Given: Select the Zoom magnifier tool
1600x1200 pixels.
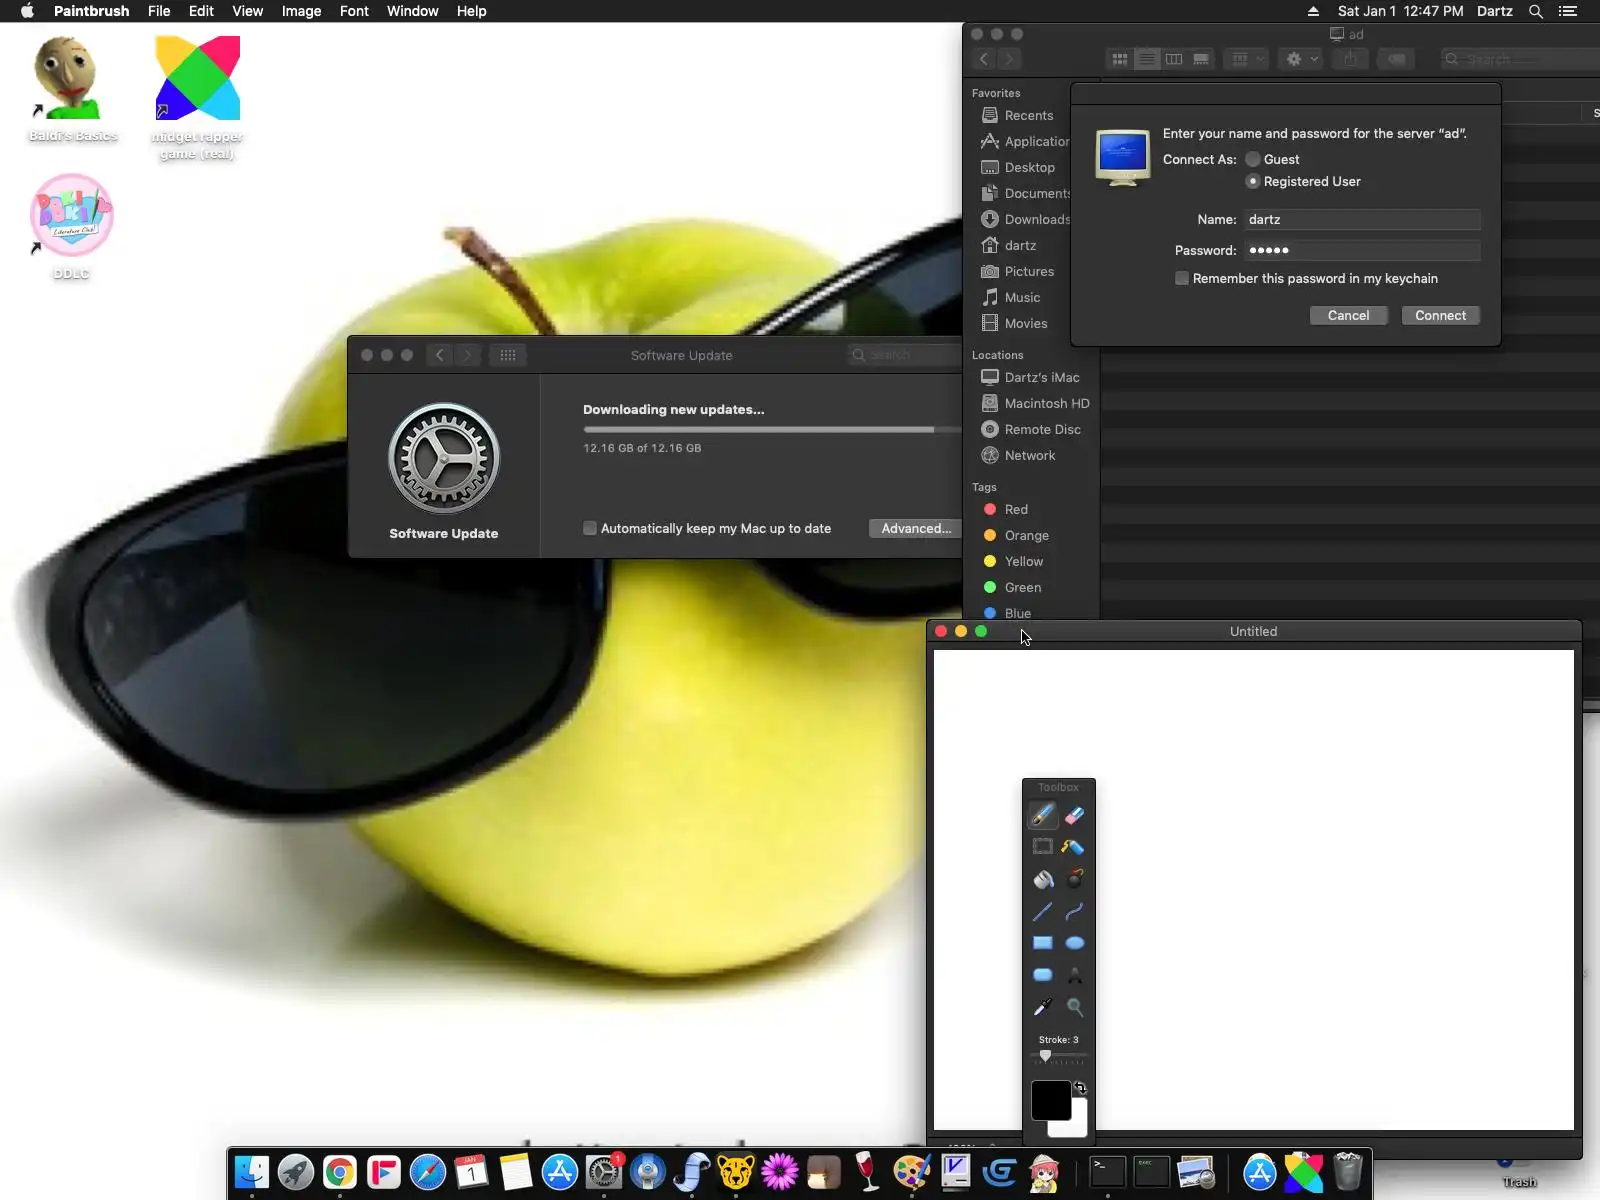Looking at the screenshot, I should (x=1075, y=1007).
